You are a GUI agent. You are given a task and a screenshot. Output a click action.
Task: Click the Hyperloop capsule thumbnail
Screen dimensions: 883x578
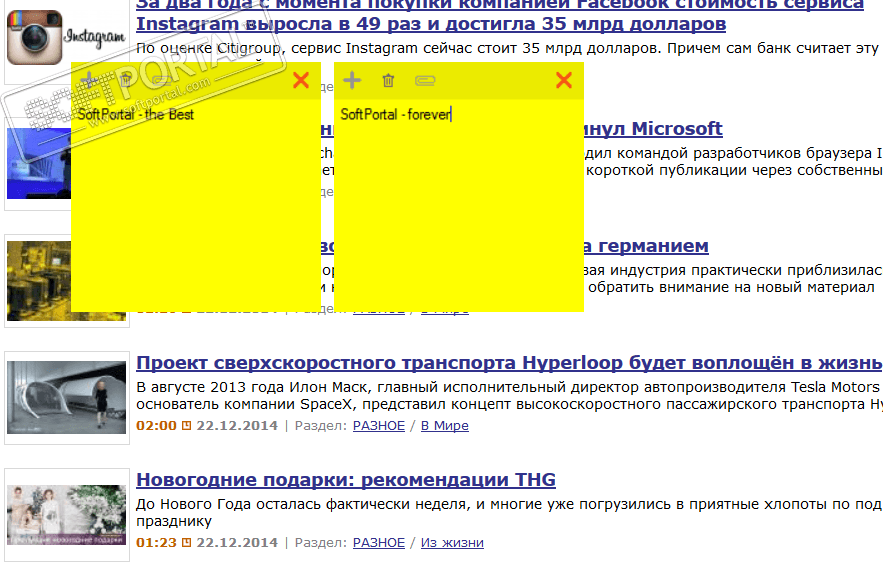[x=66, y=398]
